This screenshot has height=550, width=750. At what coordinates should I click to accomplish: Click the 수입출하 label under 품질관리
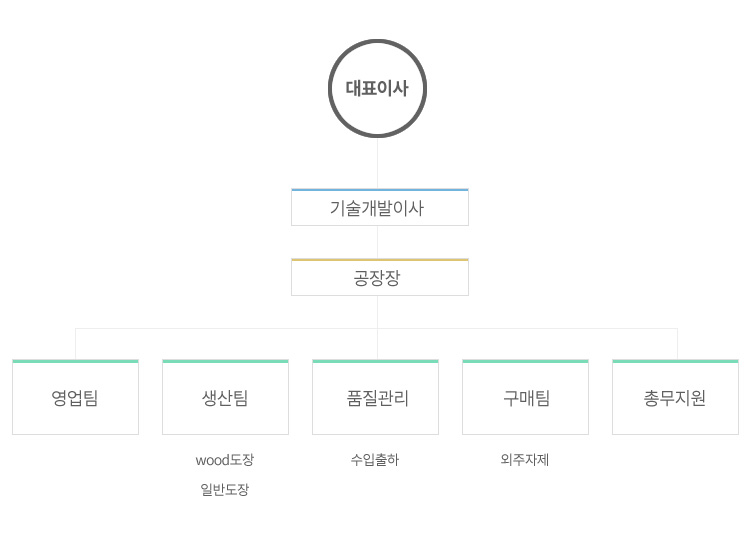click(375, 460)
